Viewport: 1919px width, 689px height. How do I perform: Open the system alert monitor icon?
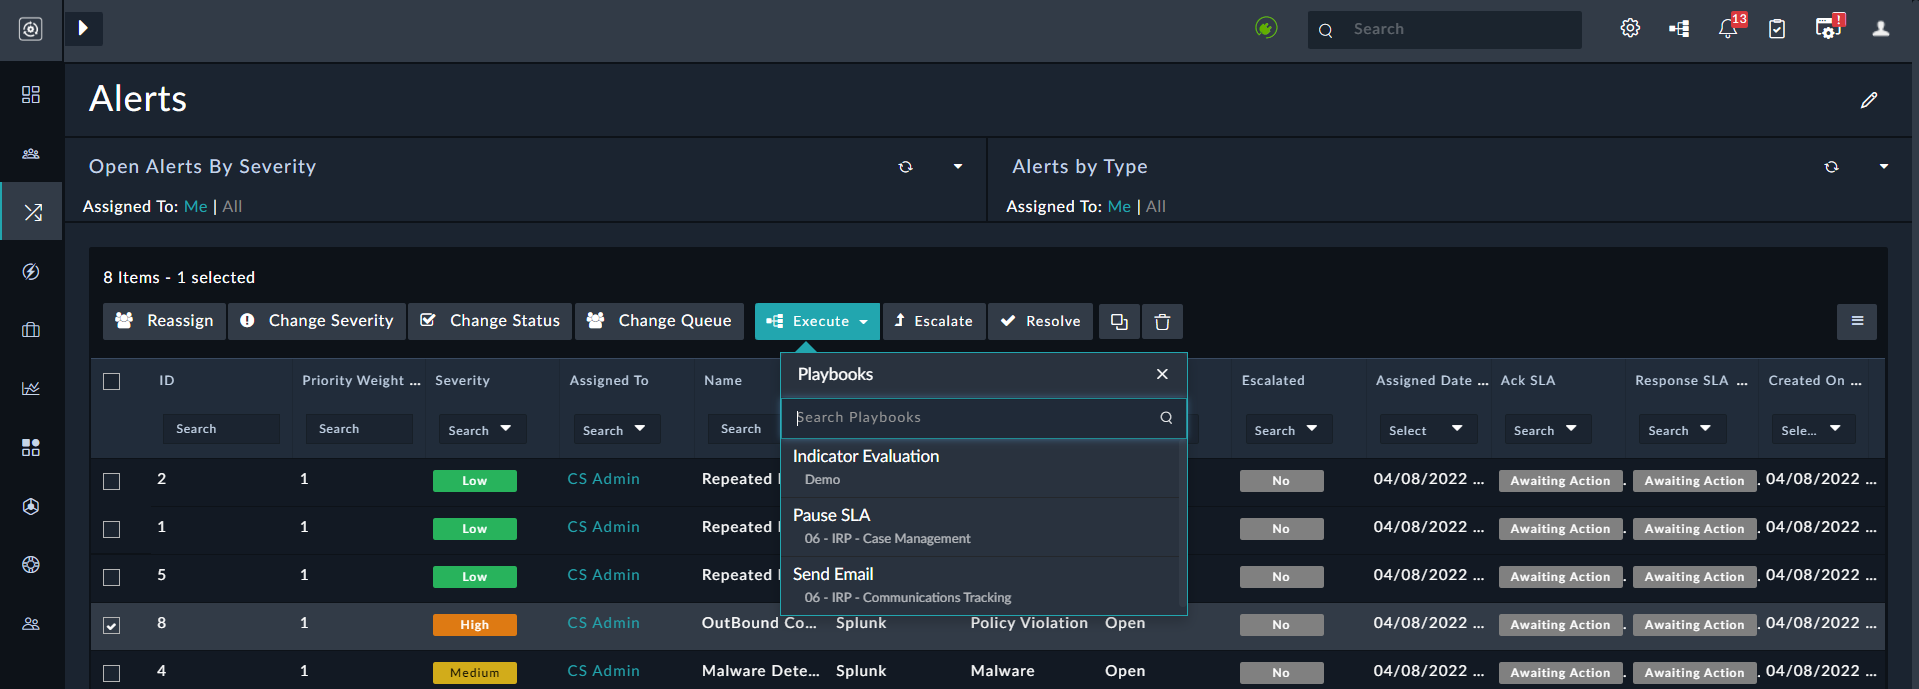click(x=1829, y=27)
